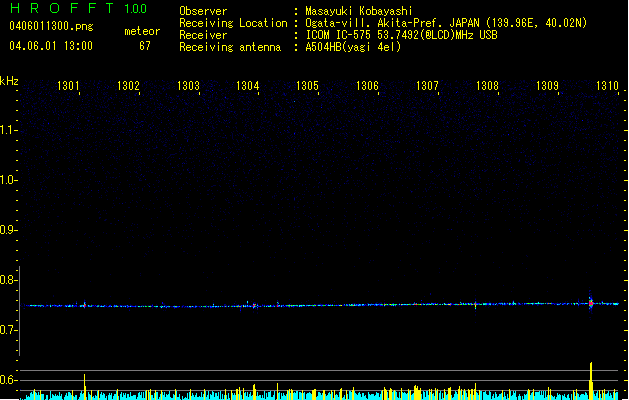The width and height of the screenshot is (629, 400).
Task: Click observer name Masayuki Kobayashi
Action: tap(358, 11)
